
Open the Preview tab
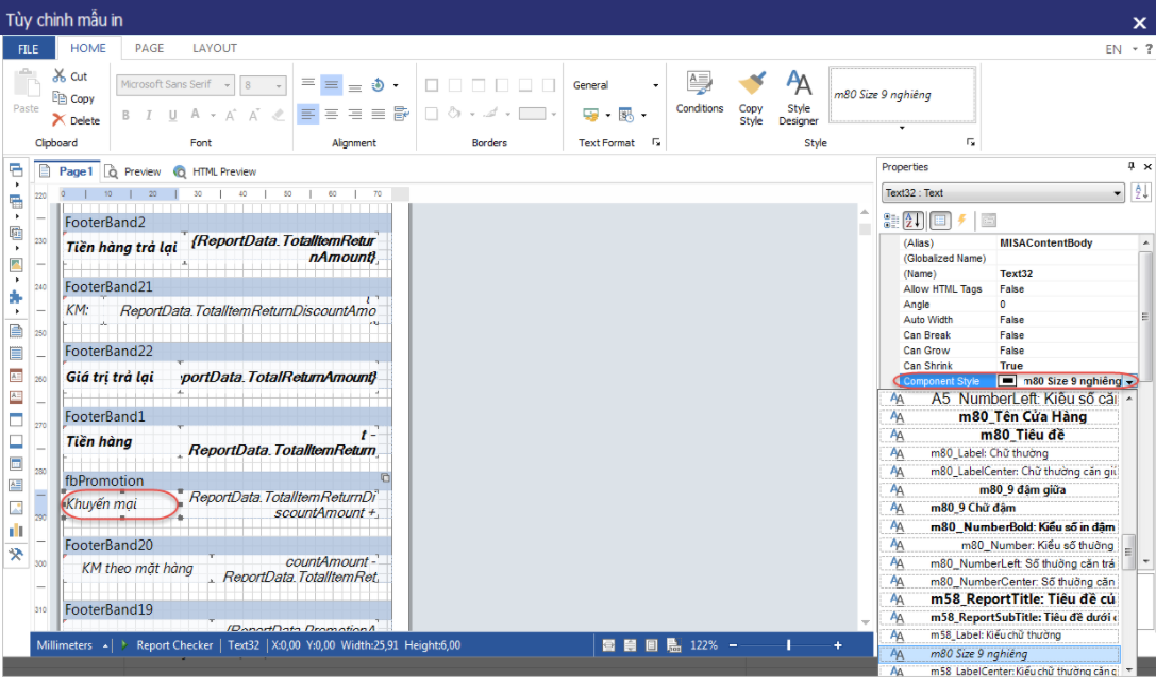click(133, 171)
